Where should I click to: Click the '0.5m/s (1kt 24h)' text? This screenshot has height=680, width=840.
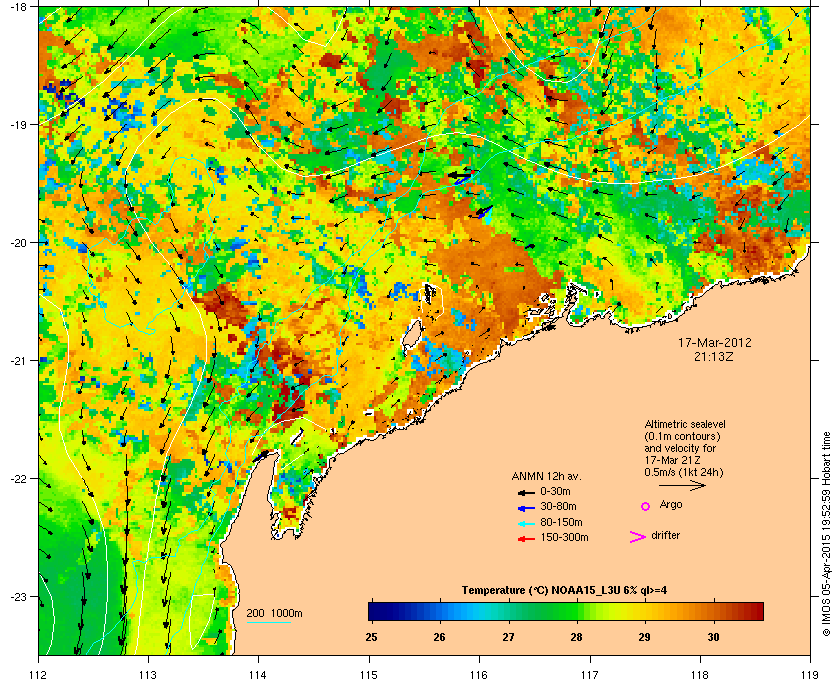684,473
